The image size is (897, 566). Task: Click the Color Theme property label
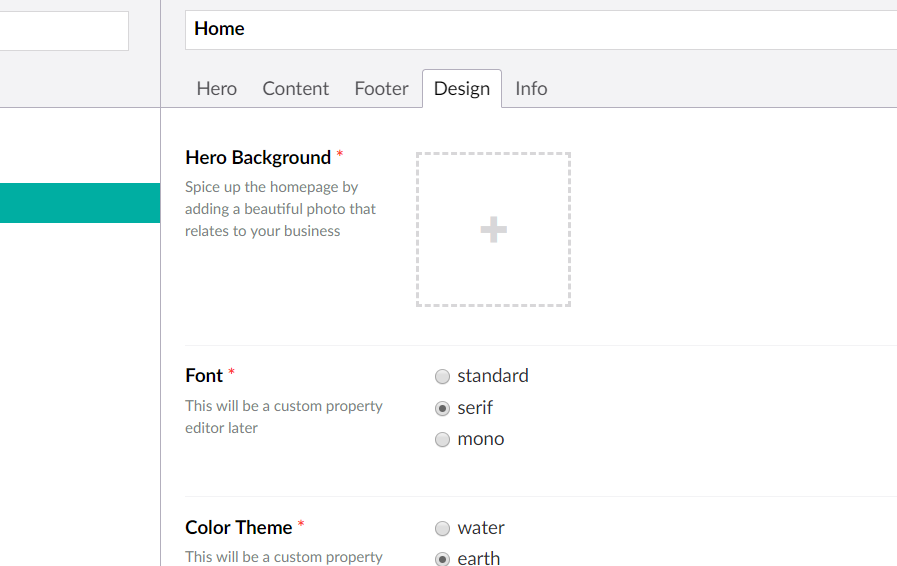coord(238,527)
